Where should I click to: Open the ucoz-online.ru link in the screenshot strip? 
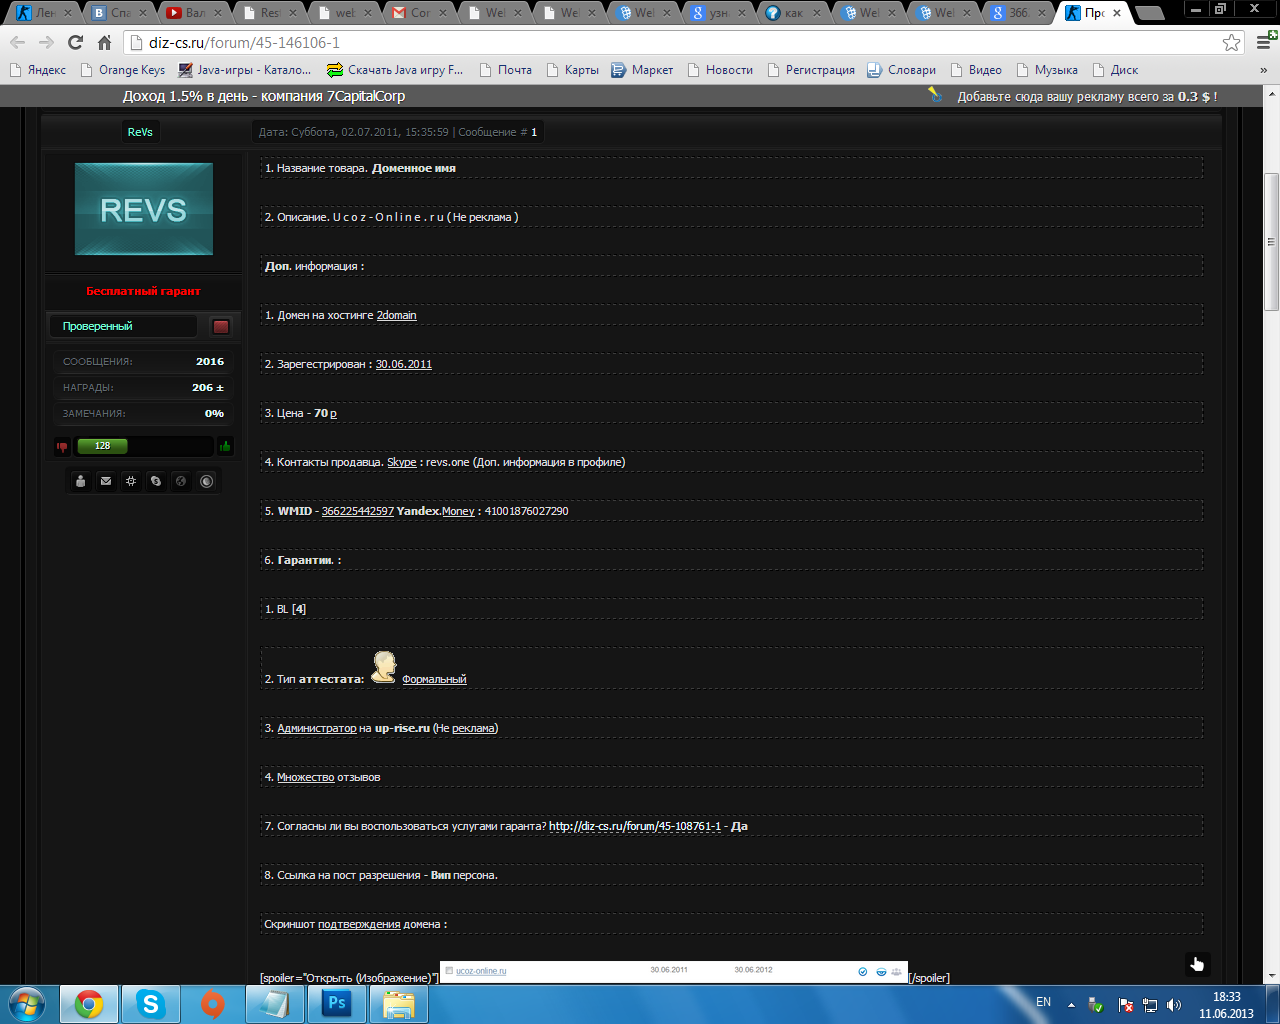tap(481, 971)
